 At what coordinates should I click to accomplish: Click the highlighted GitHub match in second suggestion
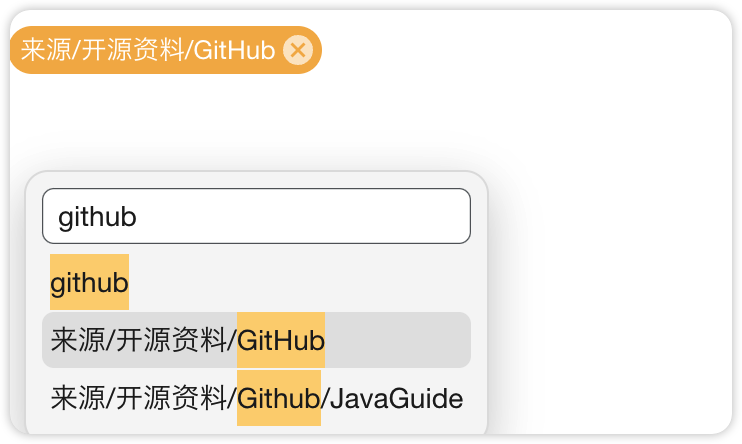[281, 340]
